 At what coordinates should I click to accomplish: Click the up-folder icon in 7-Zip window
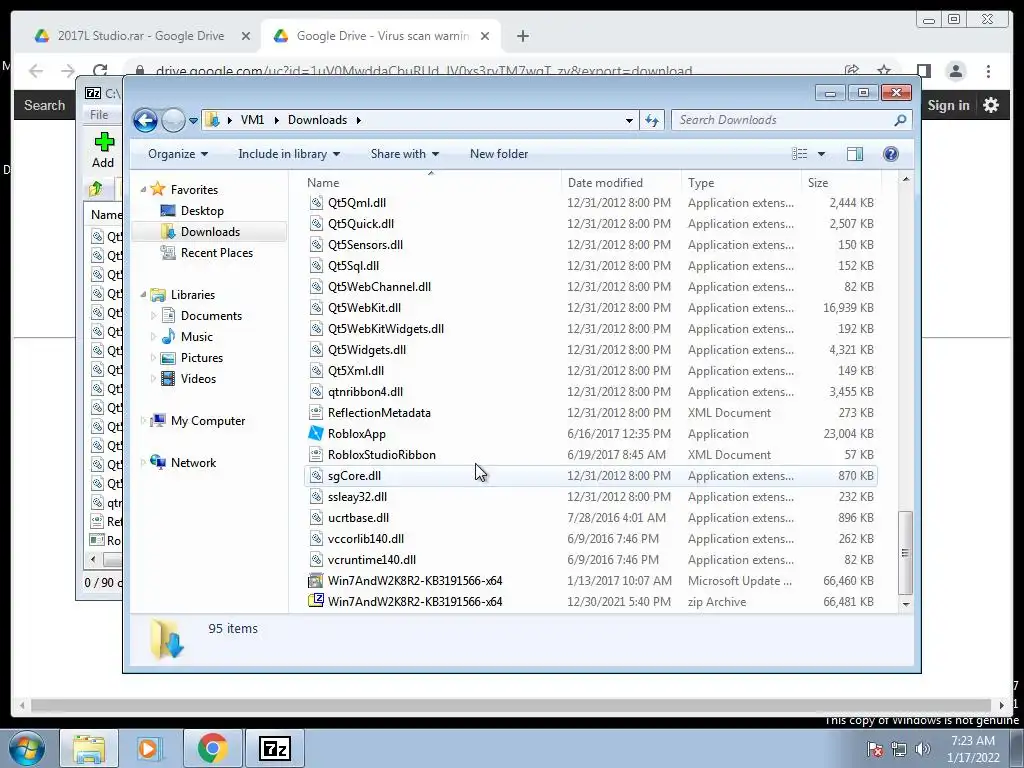coord(96,189)
